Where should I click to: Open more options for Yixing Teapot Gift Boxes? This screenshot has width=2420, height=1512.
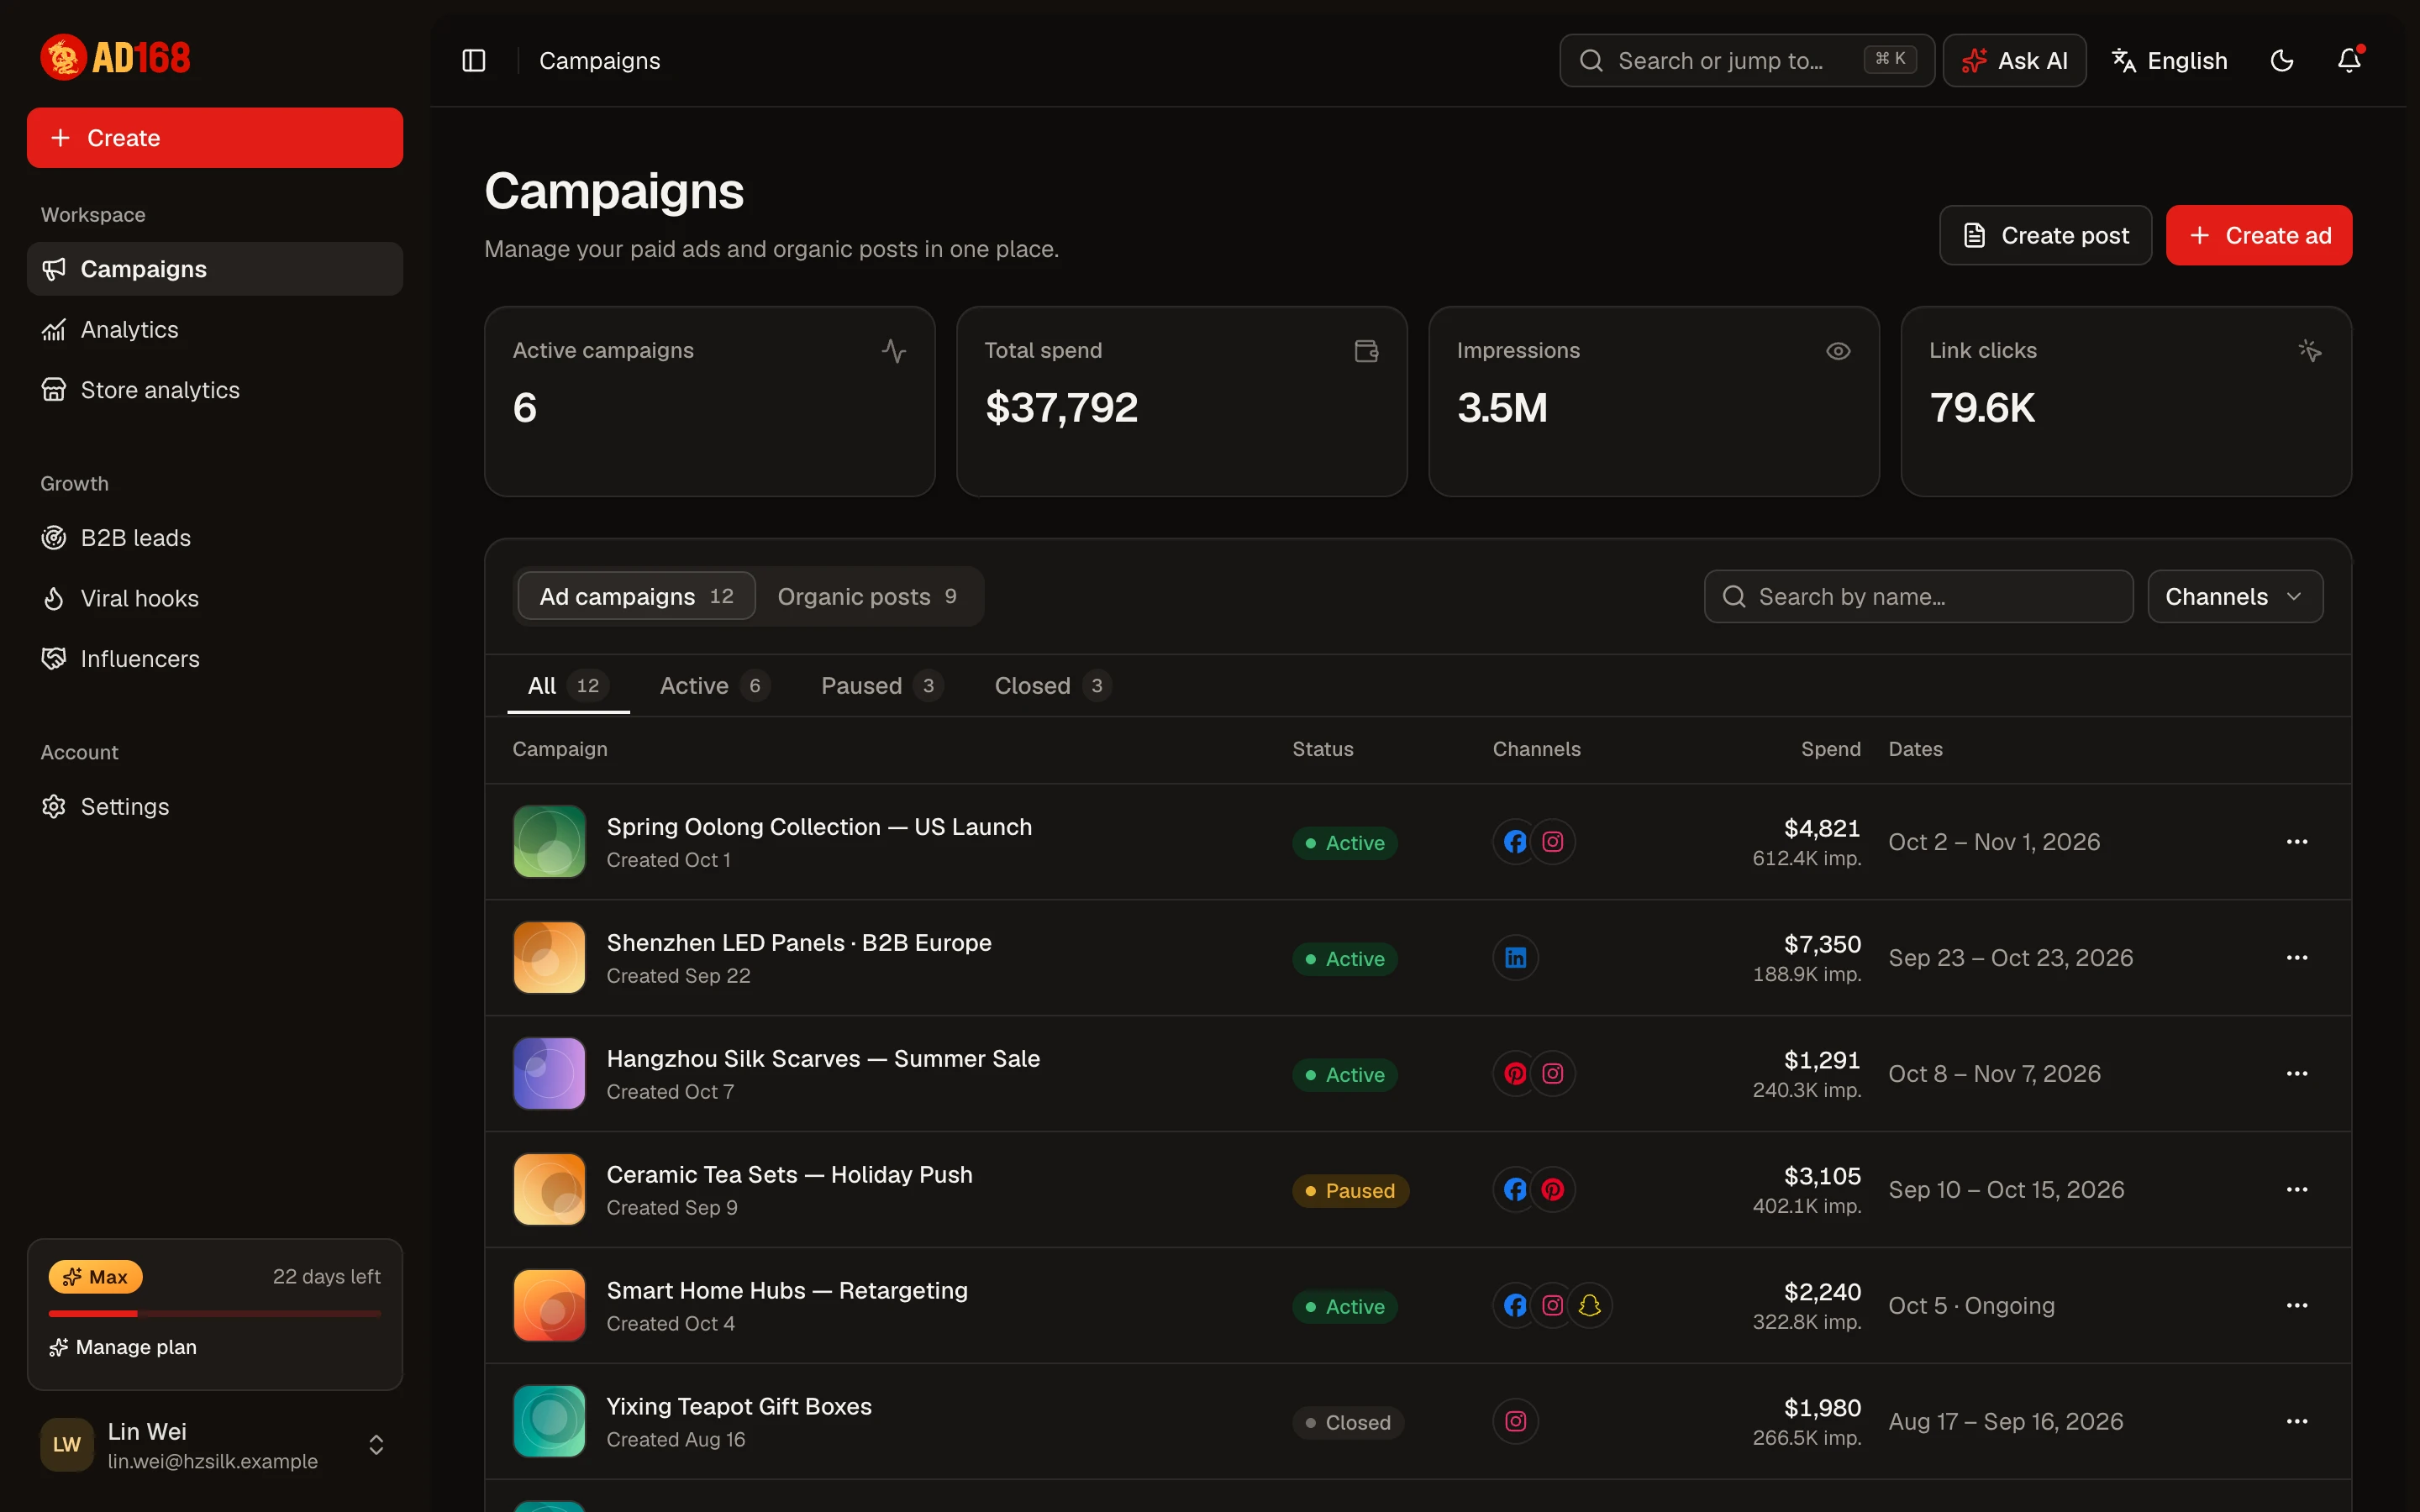[2297, 1422]
